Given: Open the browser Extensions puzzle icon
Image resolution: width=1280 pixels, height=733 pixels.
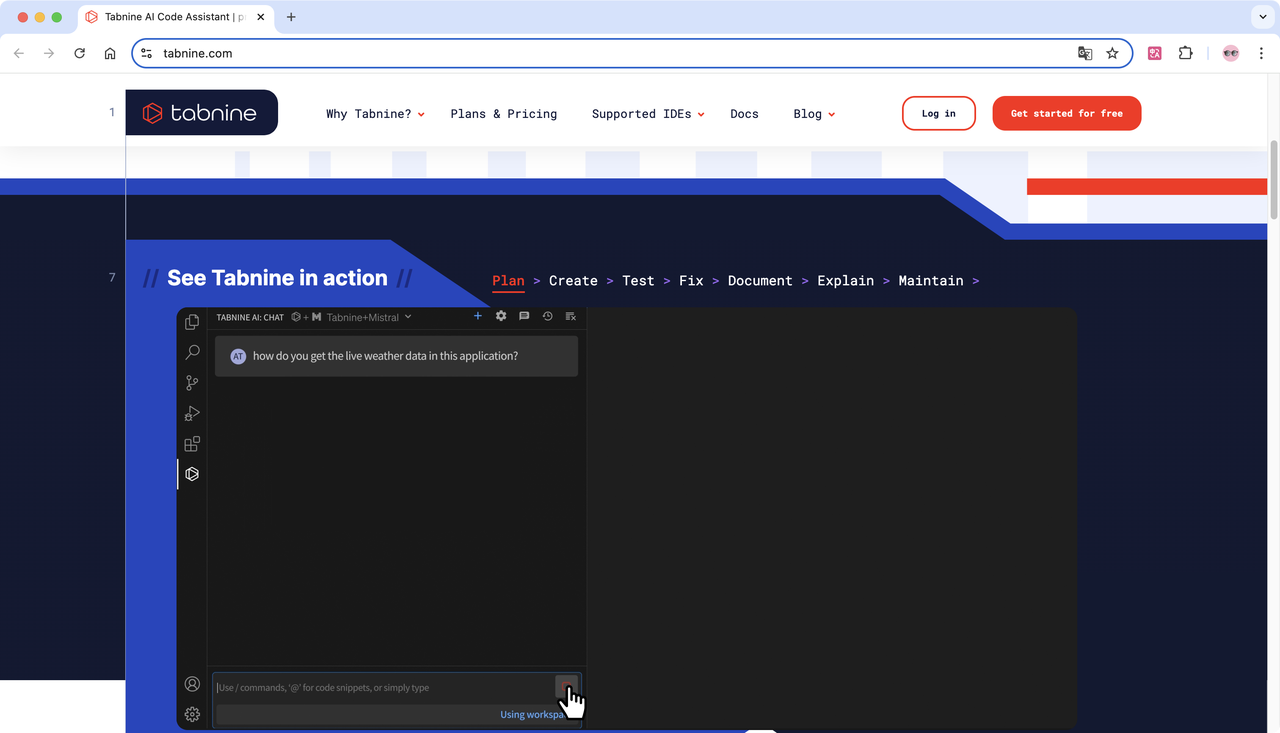Looking at the screenshot, I should coord(1186,53).
